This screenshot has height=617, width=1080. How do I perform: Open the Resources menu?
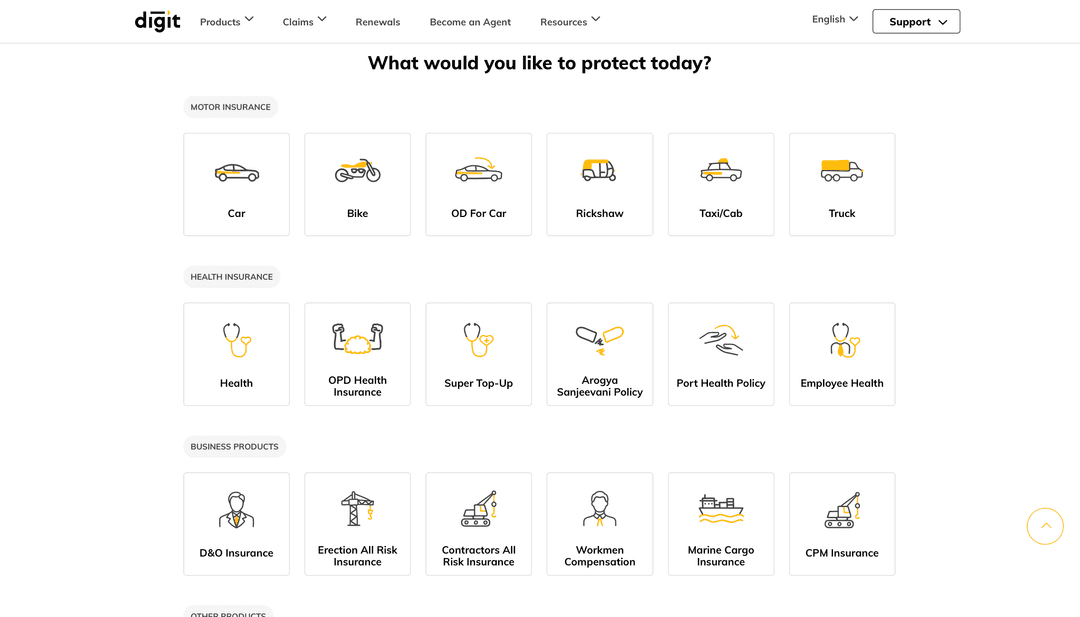[x=570, y=21]
